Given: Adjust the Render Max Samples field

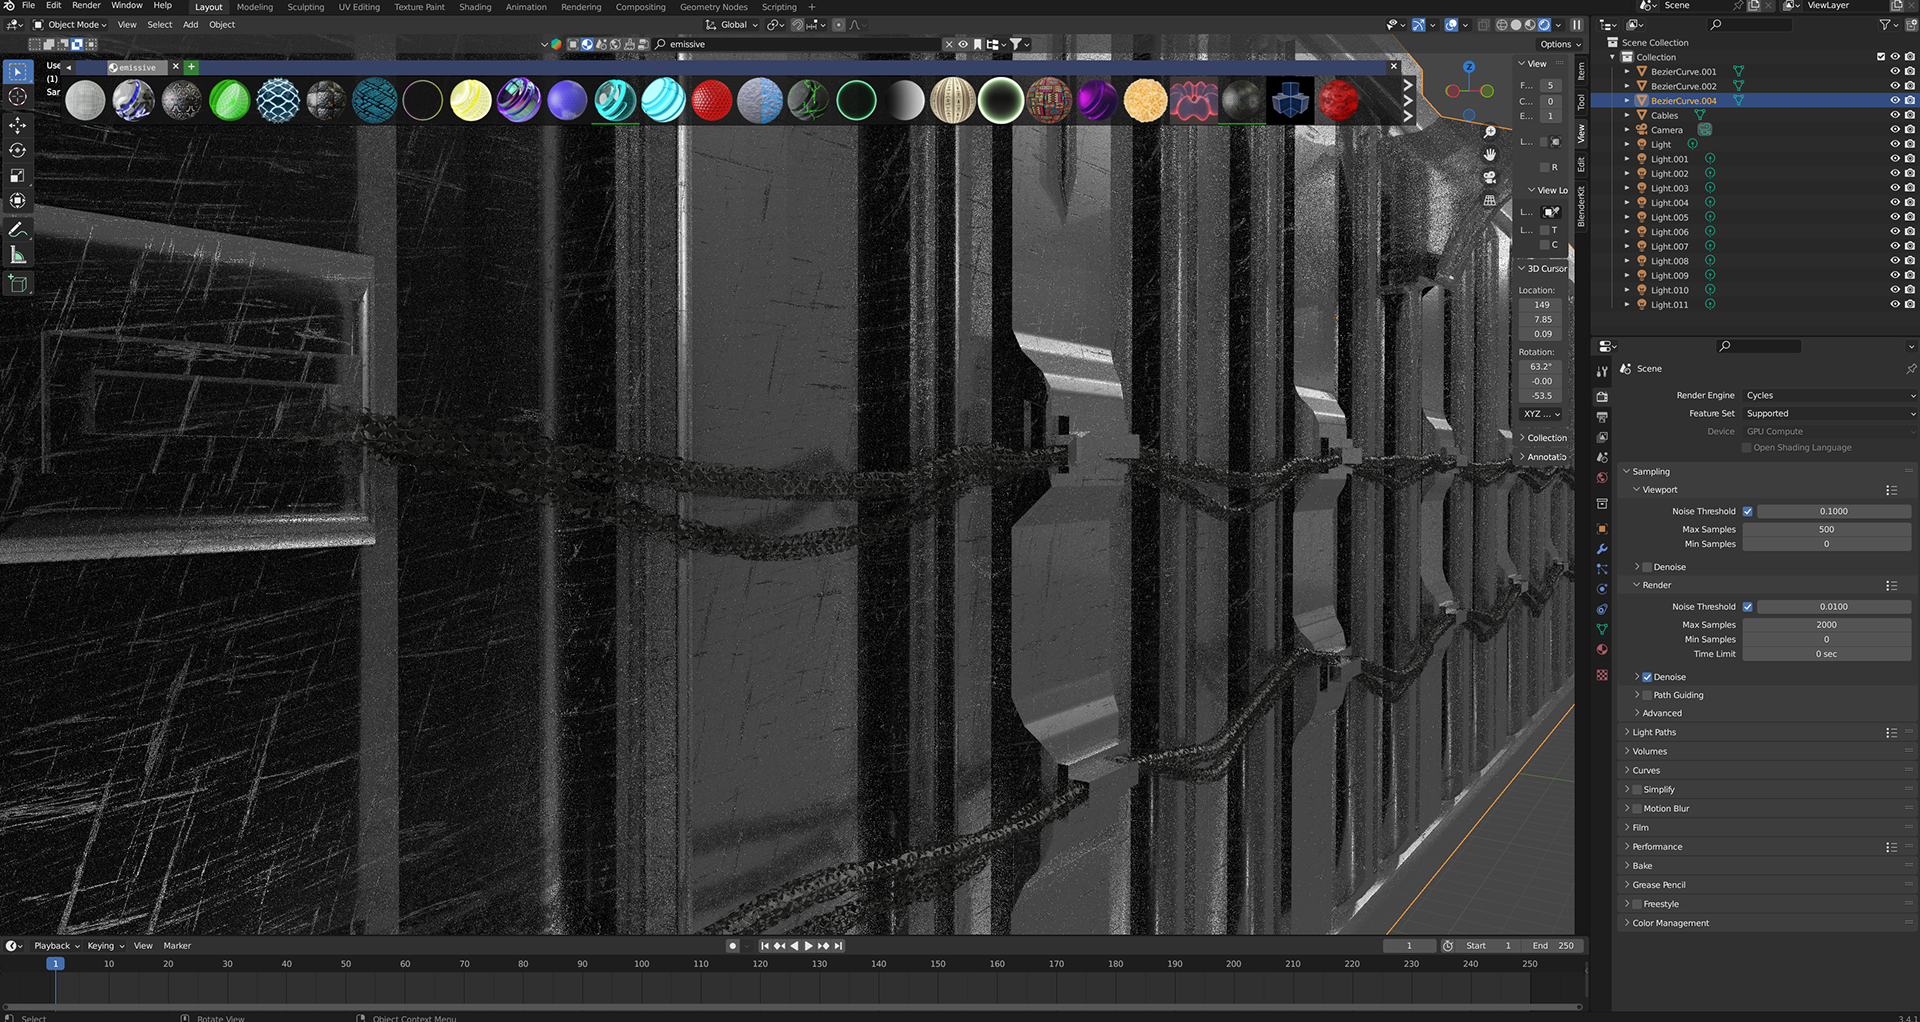Looking at the screenshot, I should (1826, 625).
